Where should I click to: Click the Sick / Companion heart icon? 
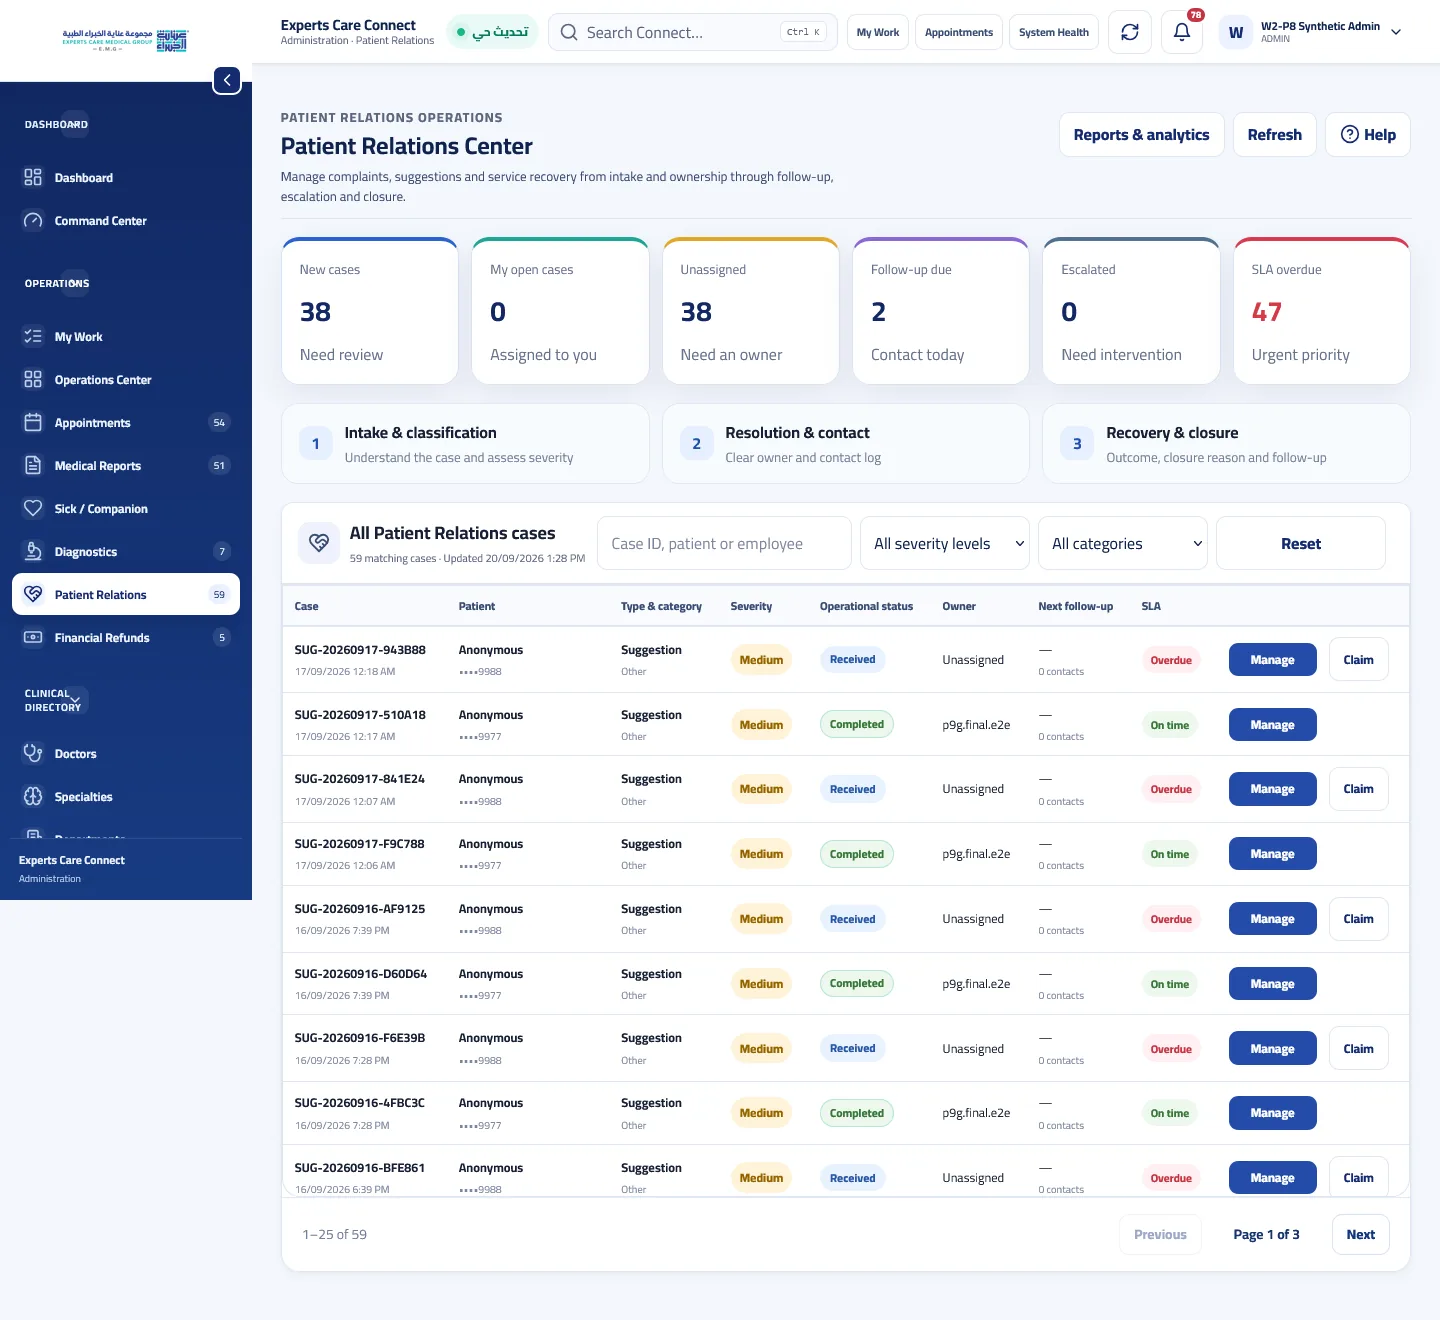click(33, 508)
